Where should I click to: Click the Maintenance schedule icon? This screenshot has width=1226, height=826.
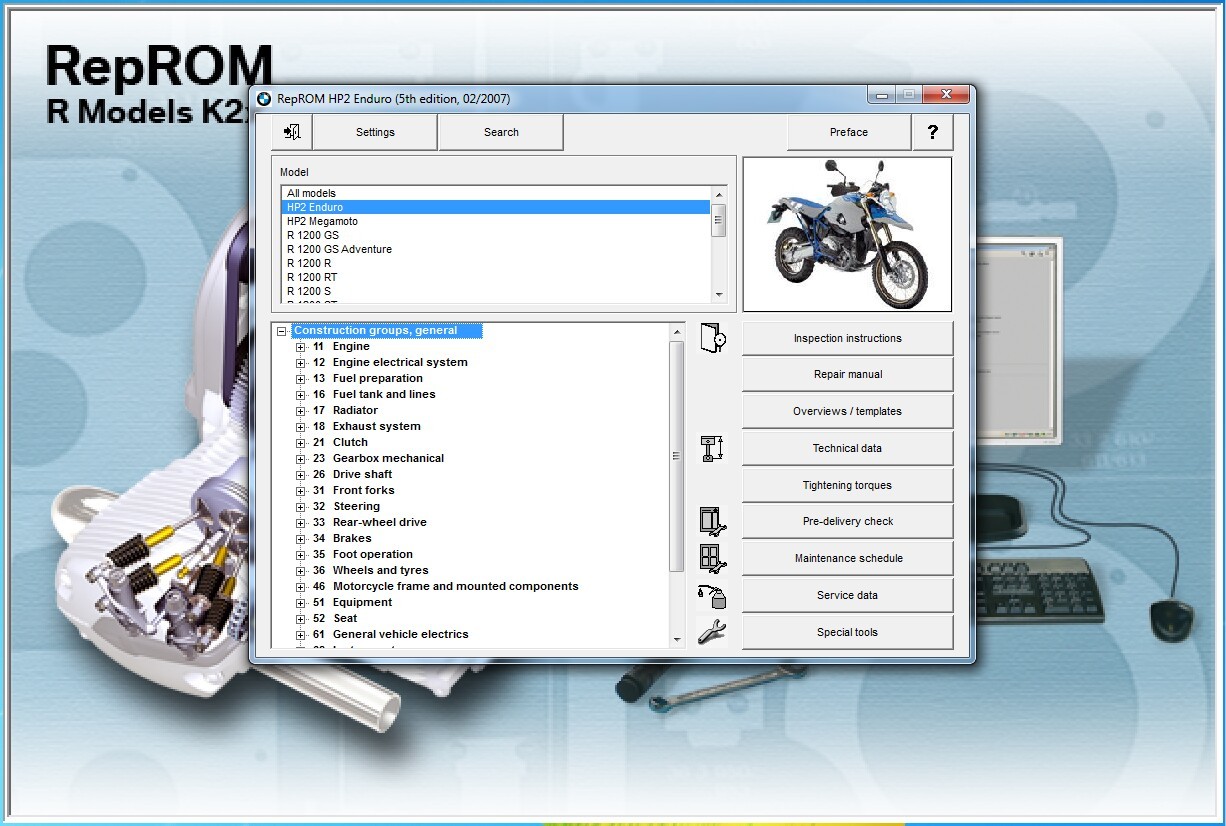pos(712,558)
